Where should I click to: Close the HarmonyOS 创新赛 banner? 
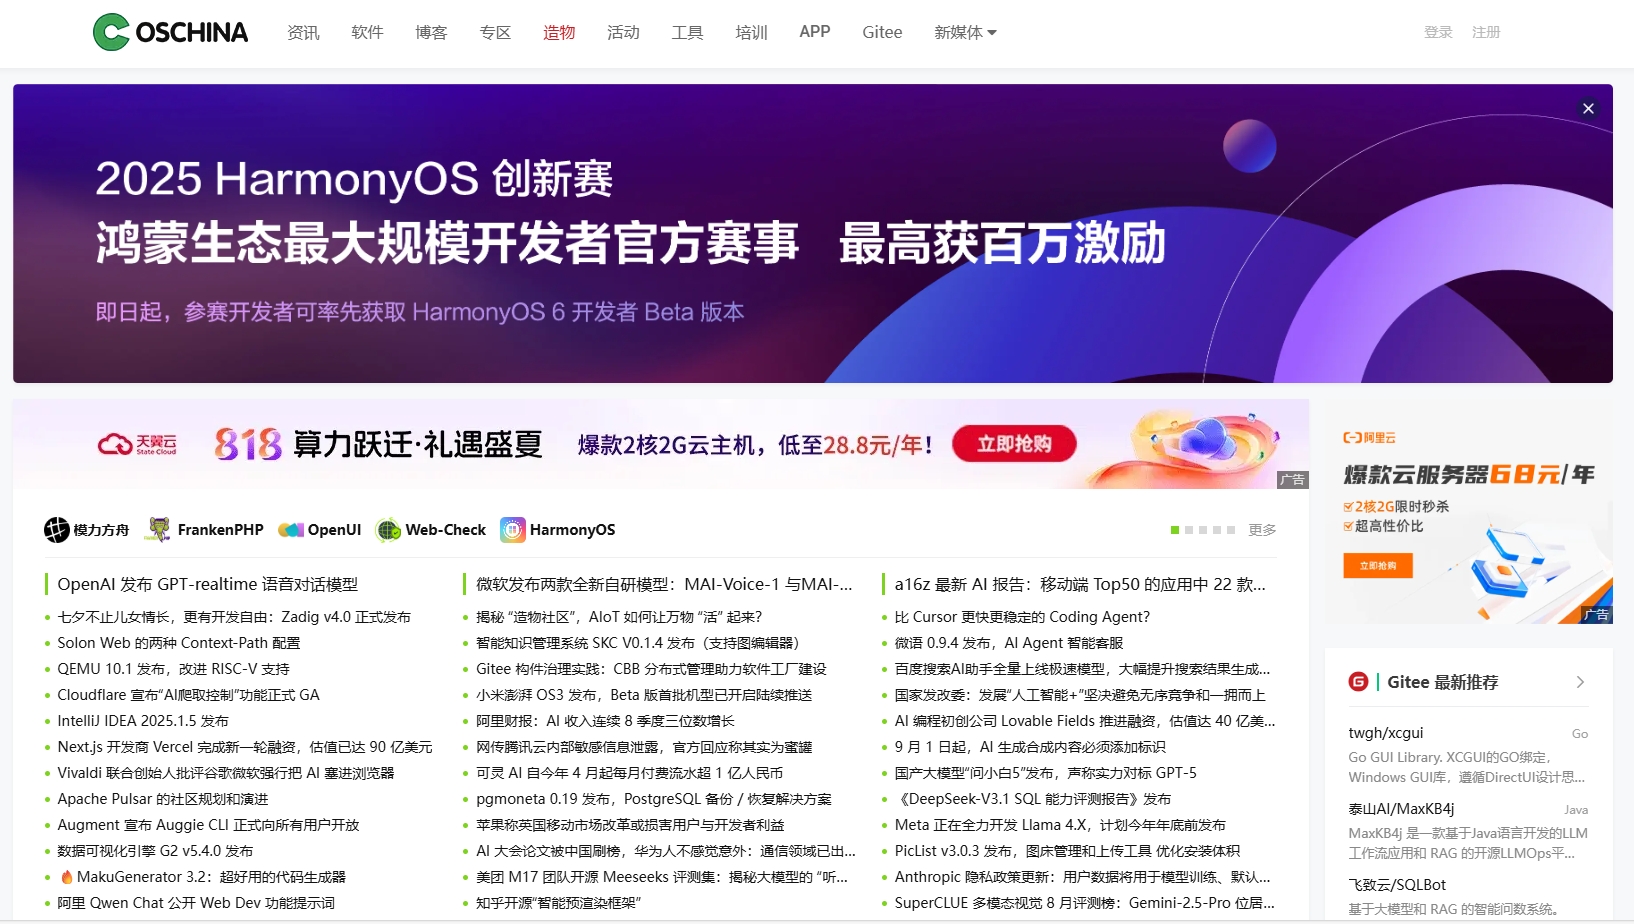[1588, 108]
